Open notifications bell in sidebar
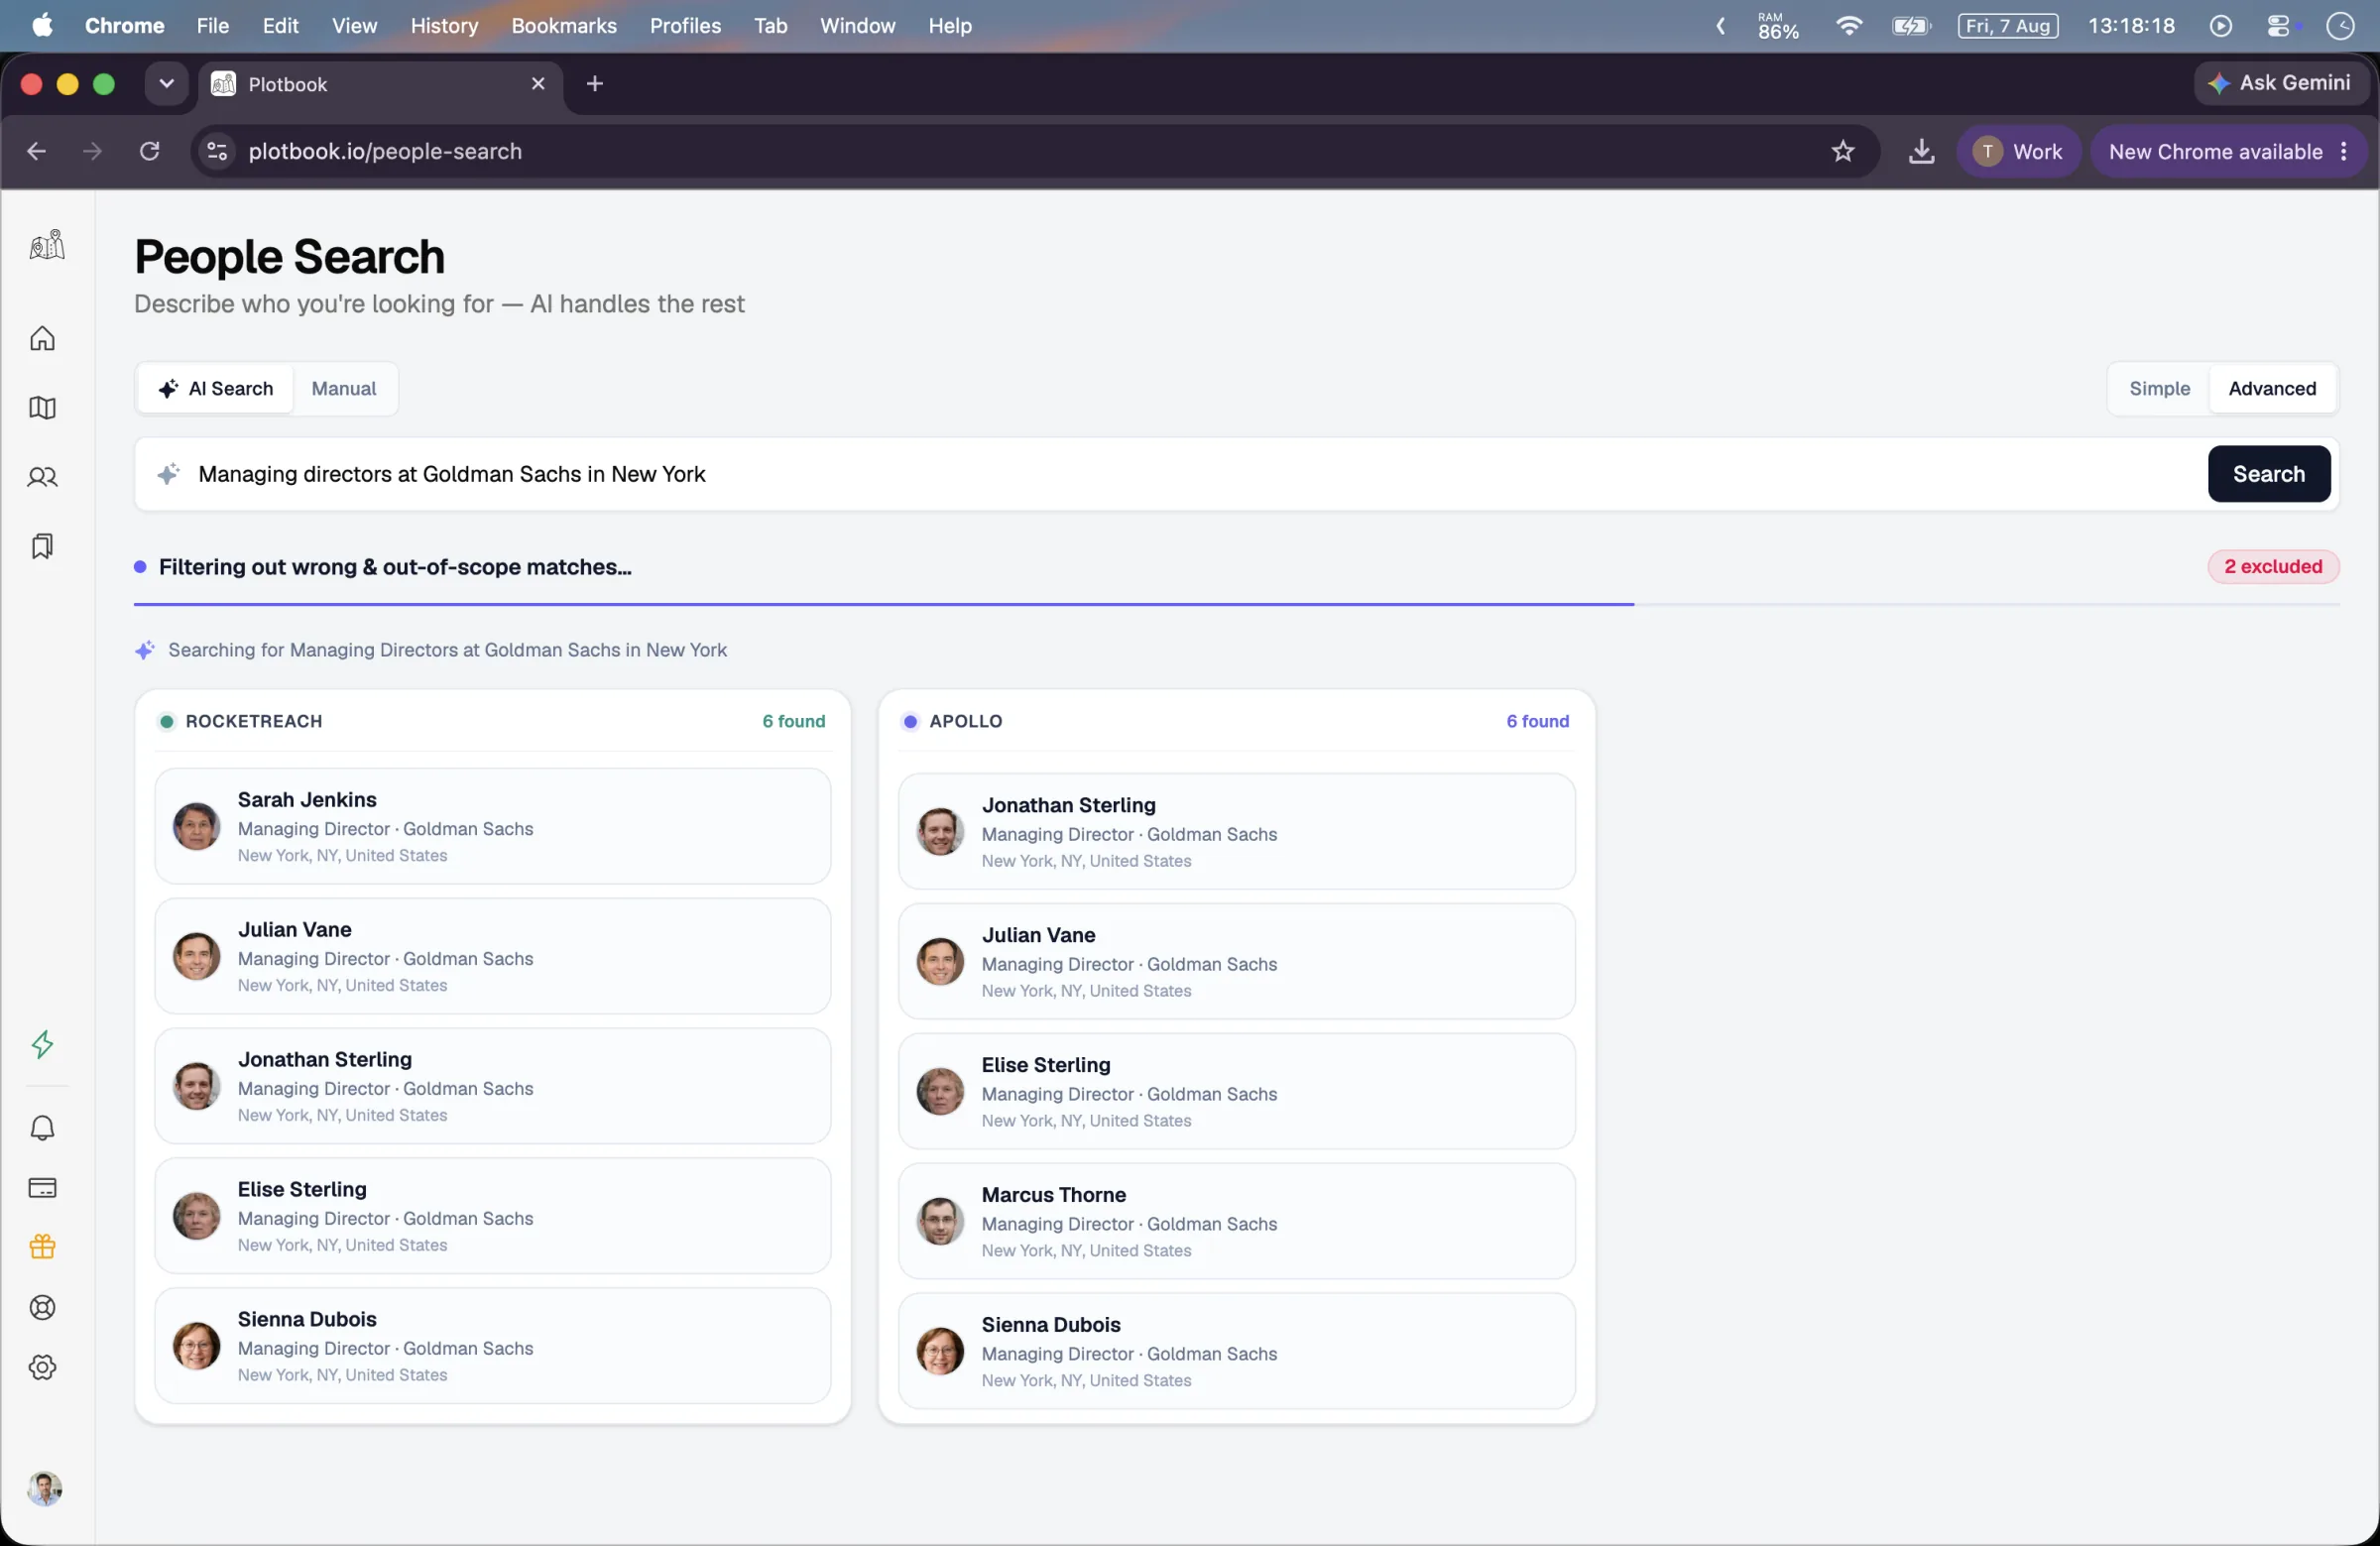 pos(42,1128)
